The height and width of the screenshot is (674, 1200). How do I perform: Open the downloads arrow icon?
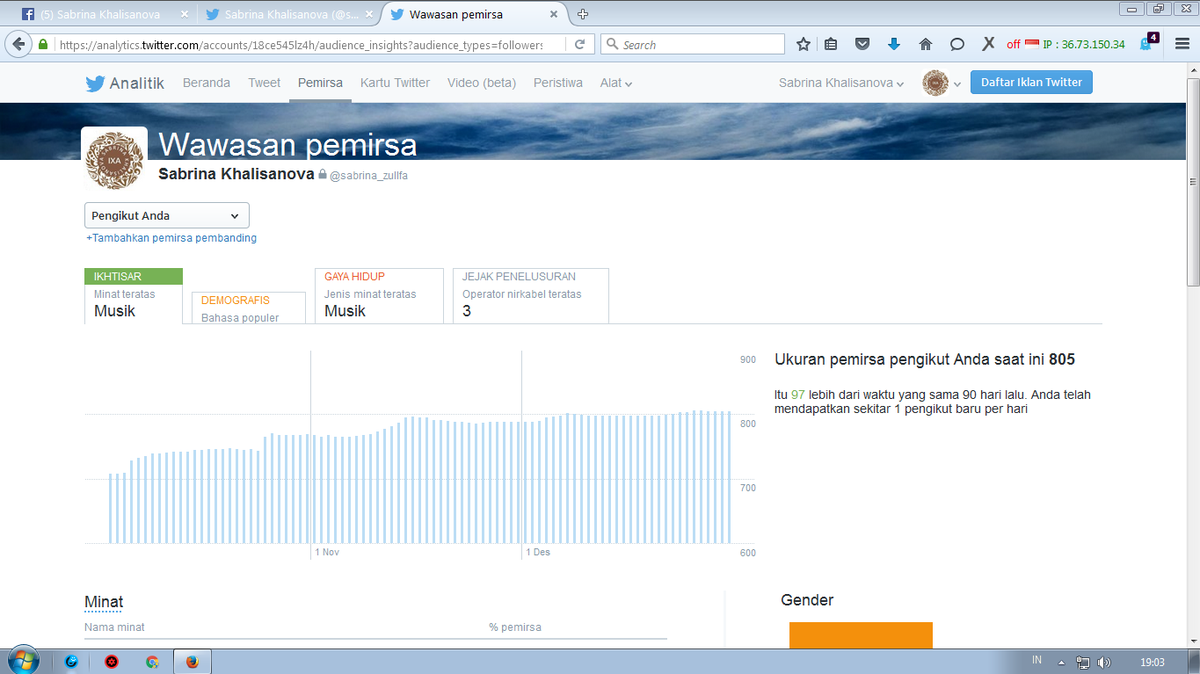894,44
